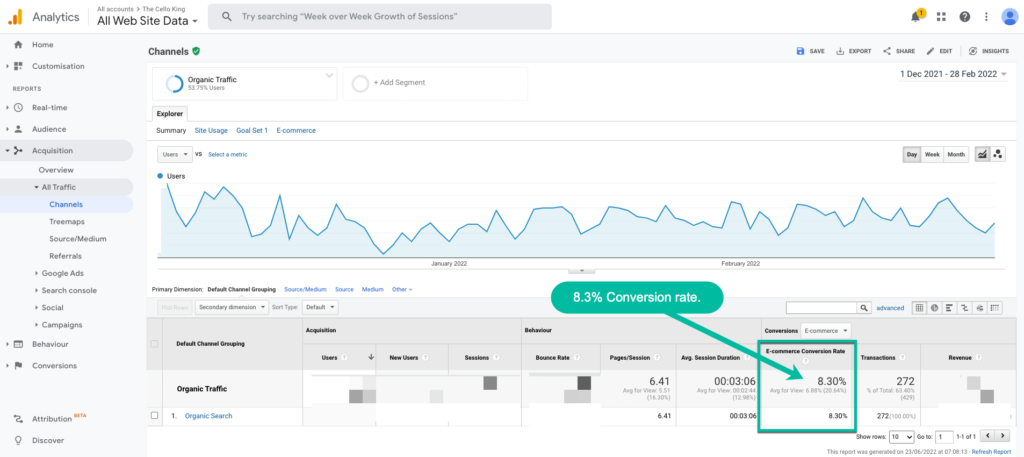
Task: Click the Save report icon
Action: click(810, 51)
